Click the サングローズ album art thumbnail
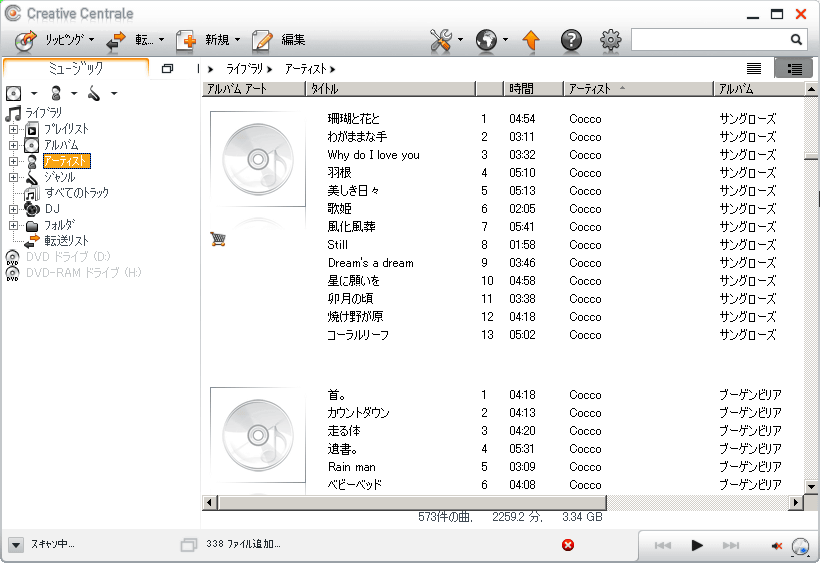Viewport: 820px width, 563px height. (258, 159)
